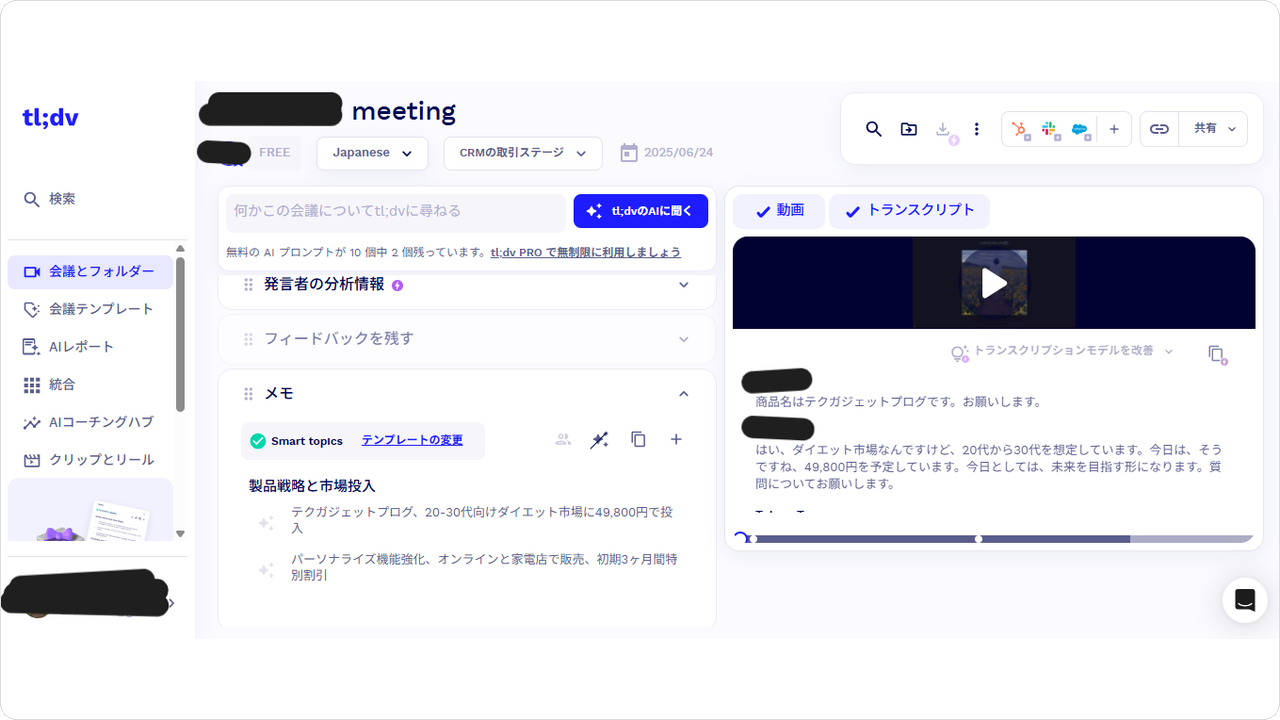Click the purple badge next to 発言者の分析情報
The image size is (1280, 720).
coord(397,285)
